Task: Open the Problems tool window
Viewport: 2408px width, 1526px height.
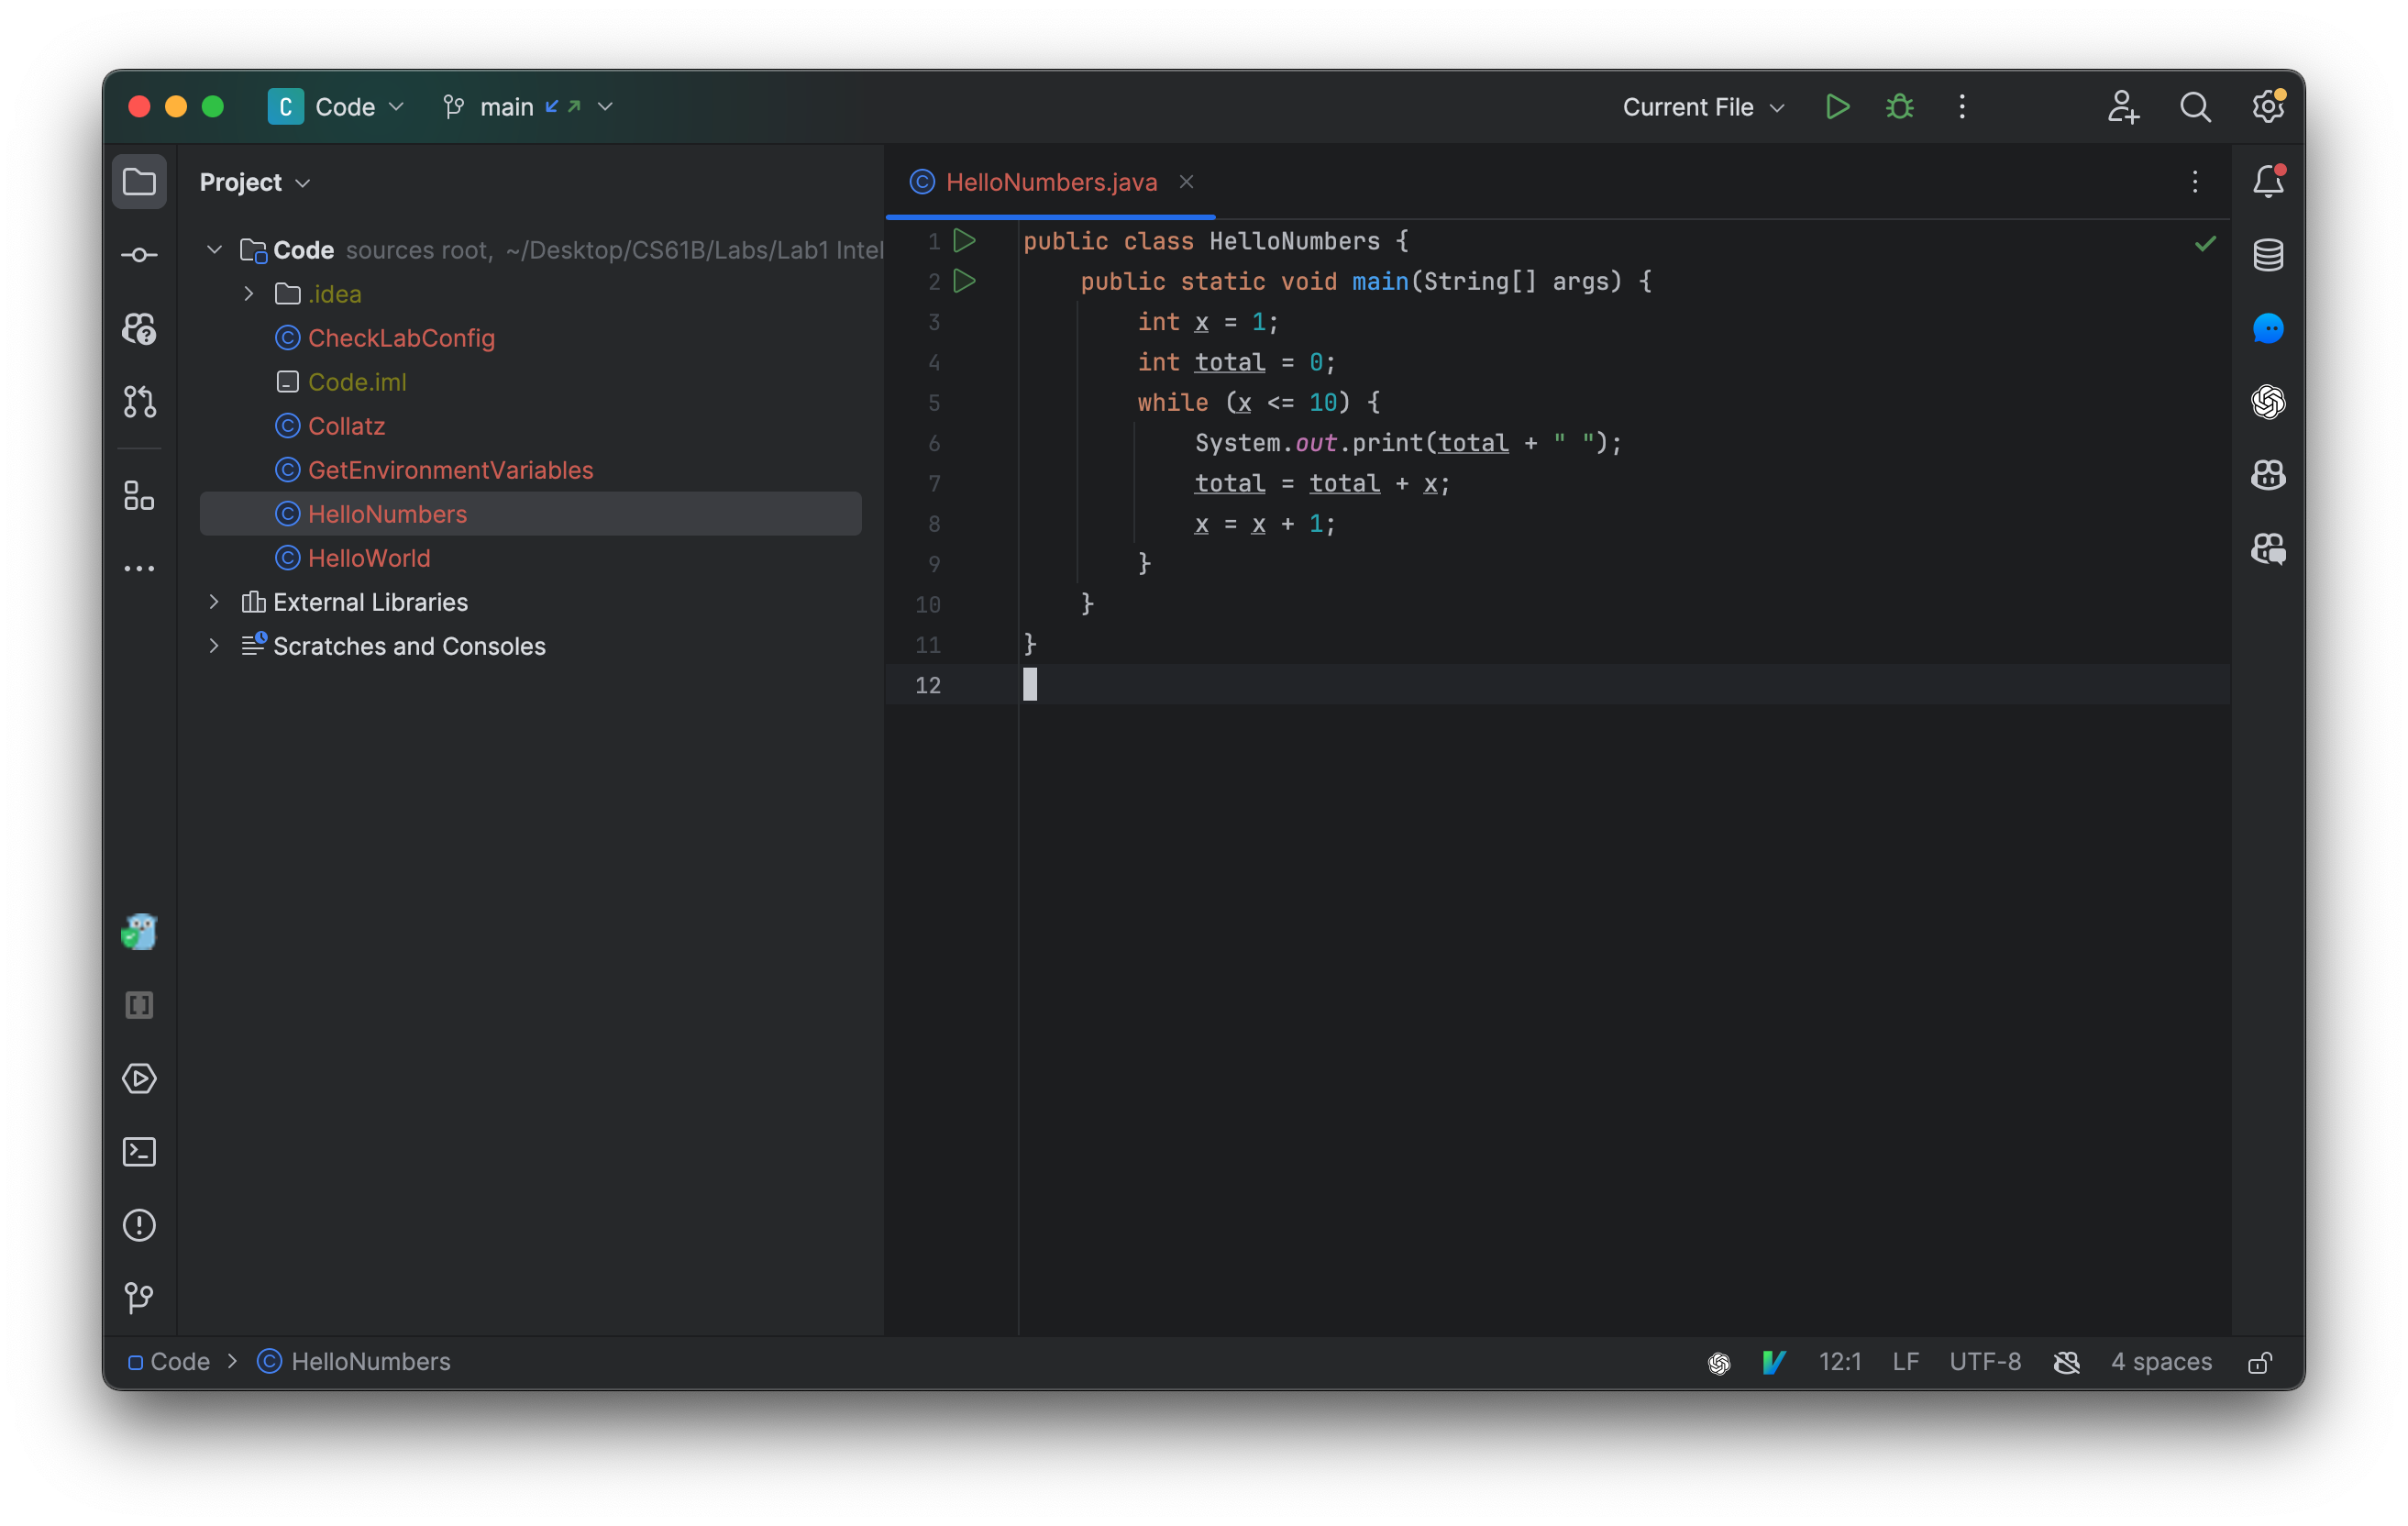Action: 139,1226
